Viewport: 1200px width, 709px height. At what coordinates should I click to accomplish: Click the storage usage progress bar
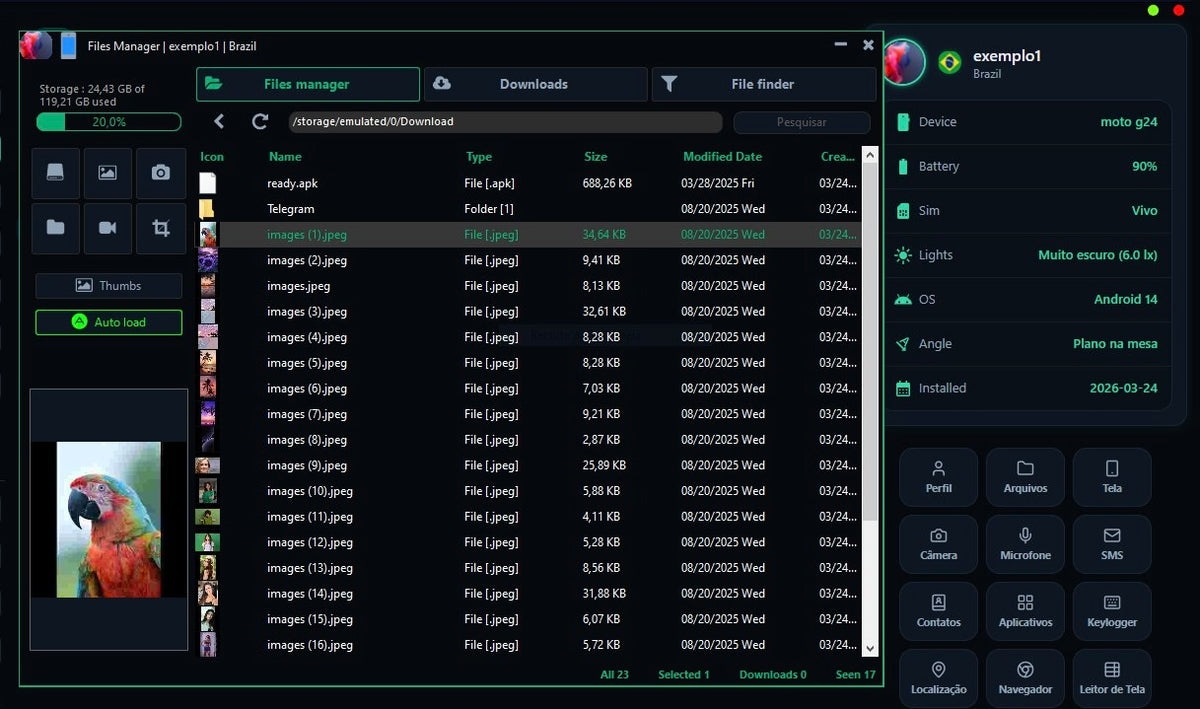tap(109, 122)
